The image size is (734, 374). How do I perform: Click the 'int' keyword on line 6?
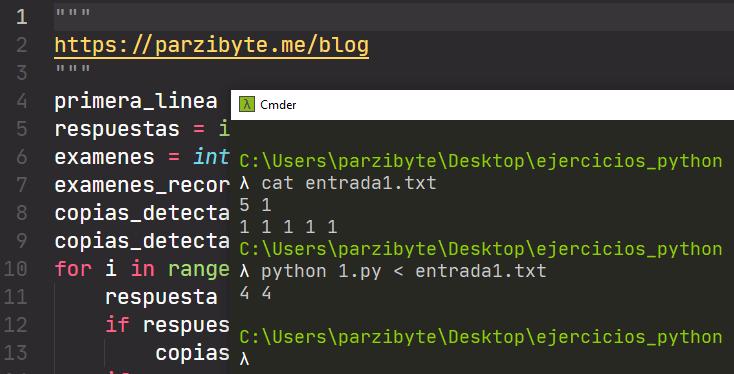tap(212, 157)
